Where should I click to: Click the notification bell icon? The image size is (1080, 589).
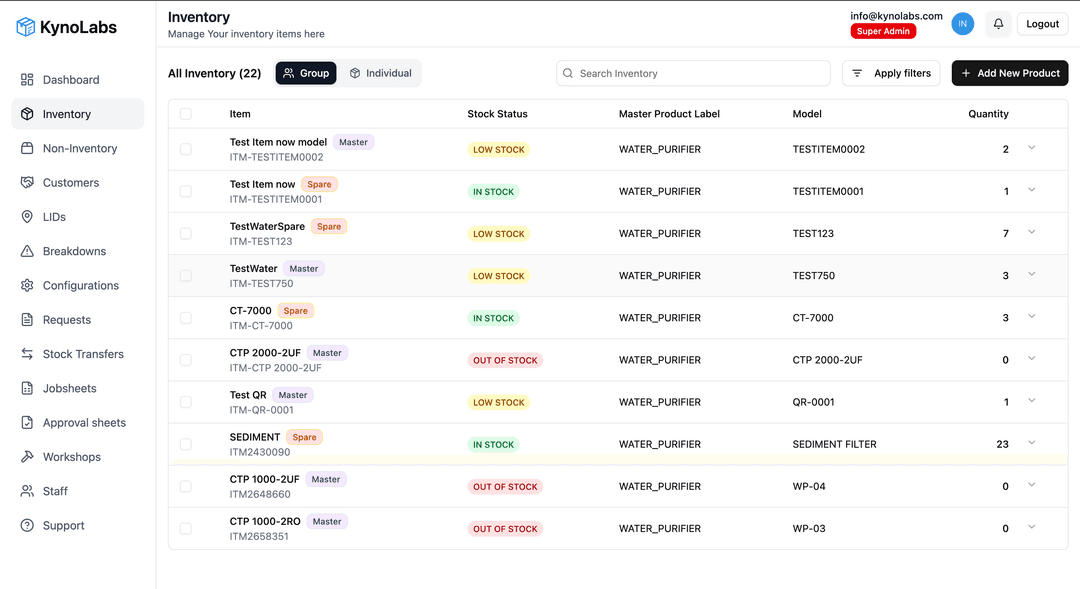(x=998, y=24)
